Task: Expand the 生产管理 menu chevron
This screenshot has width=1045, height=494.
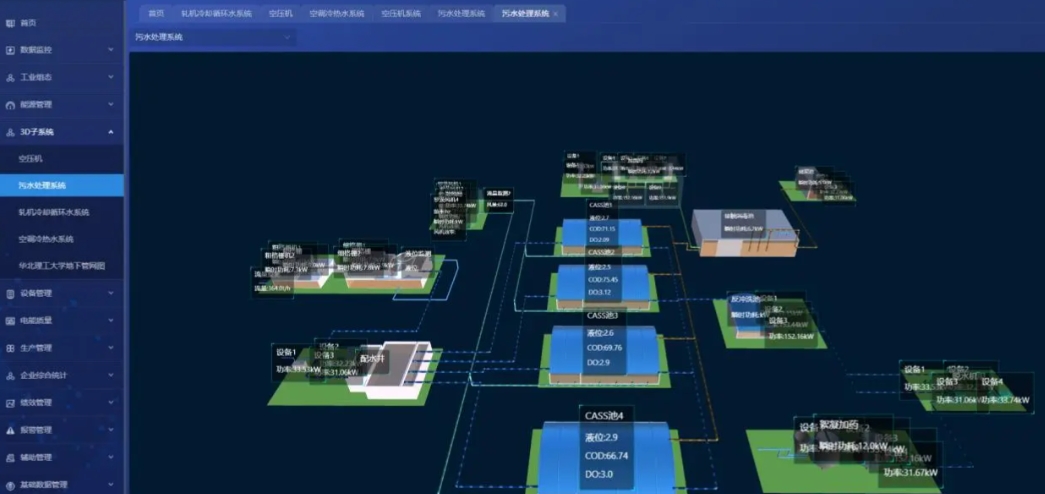Action: (111, 348)
